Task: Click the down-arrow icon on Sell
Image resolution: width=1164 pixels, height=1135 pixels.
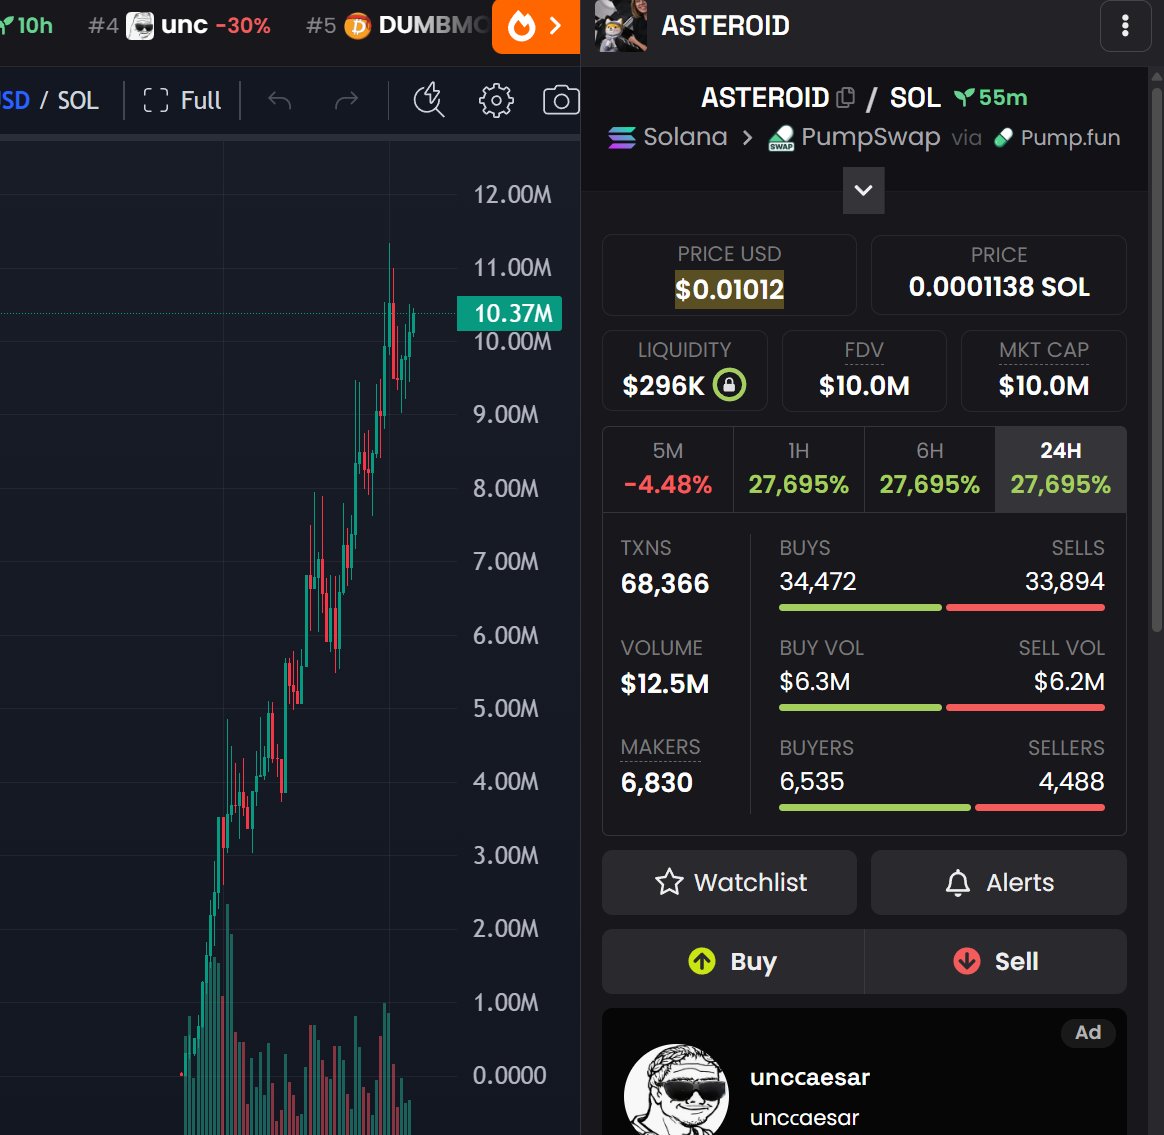Action: pos(967,961)
